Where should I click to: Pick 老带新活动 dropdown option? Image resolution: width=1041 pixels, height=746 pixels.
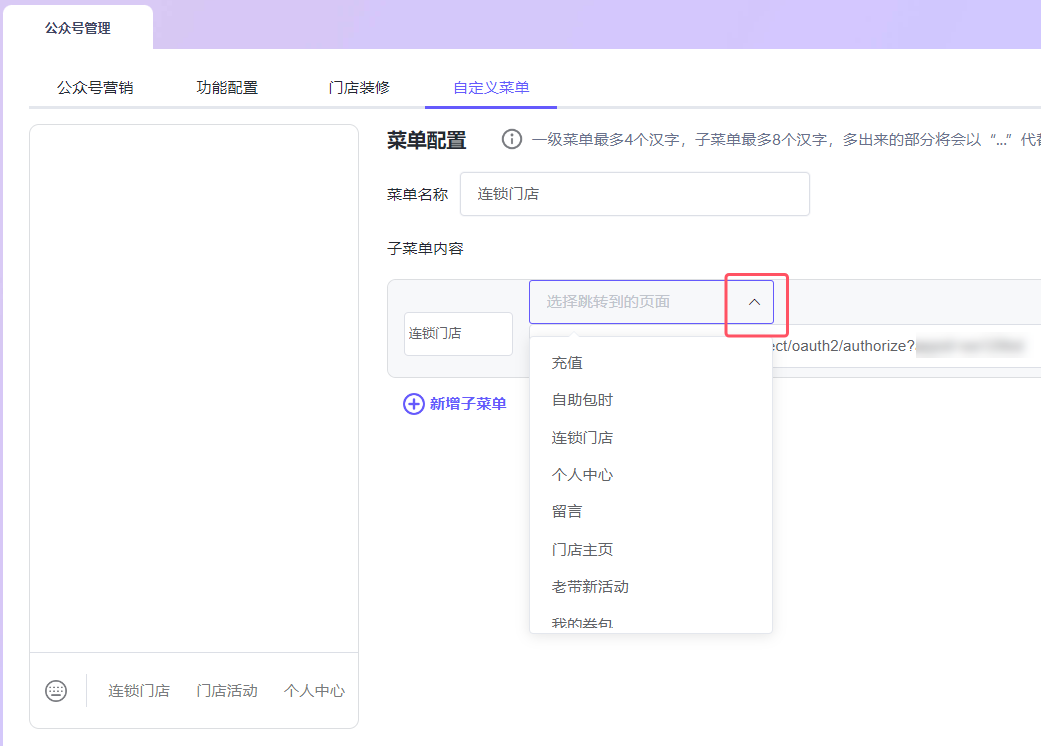(x=590, y=587)
